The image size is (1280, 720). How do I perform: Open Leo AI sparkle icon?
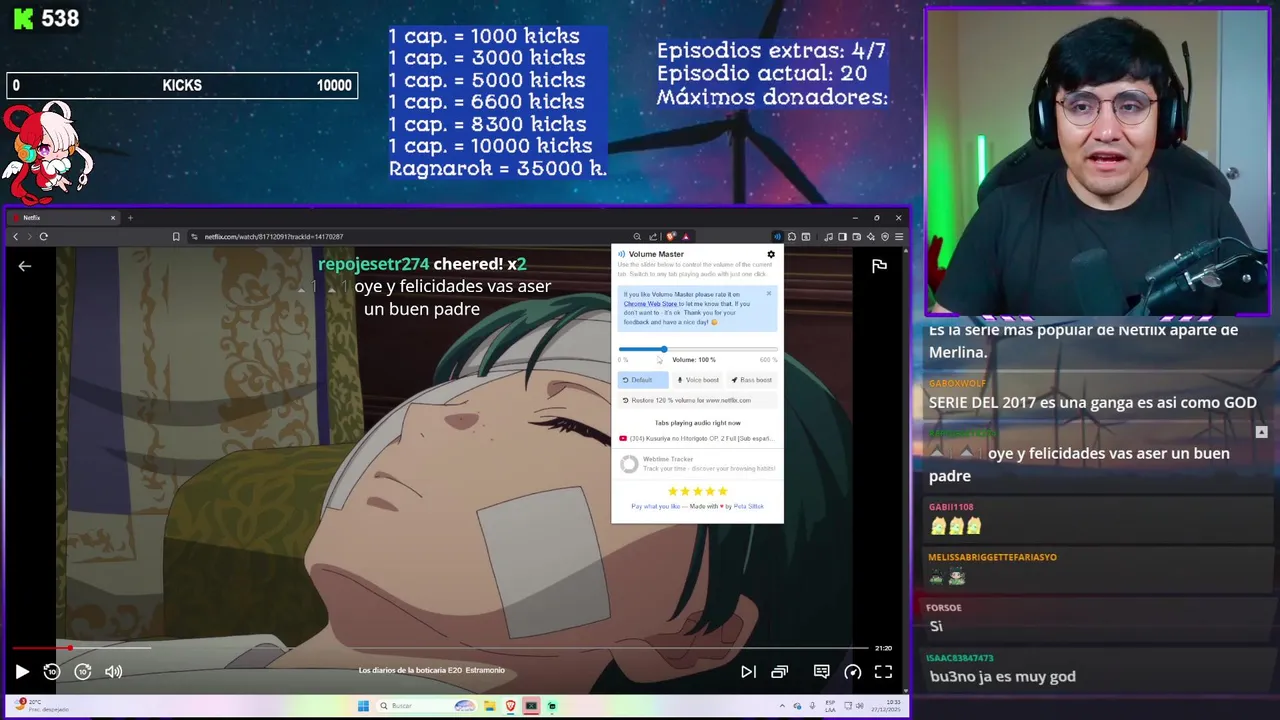point(871,237)
